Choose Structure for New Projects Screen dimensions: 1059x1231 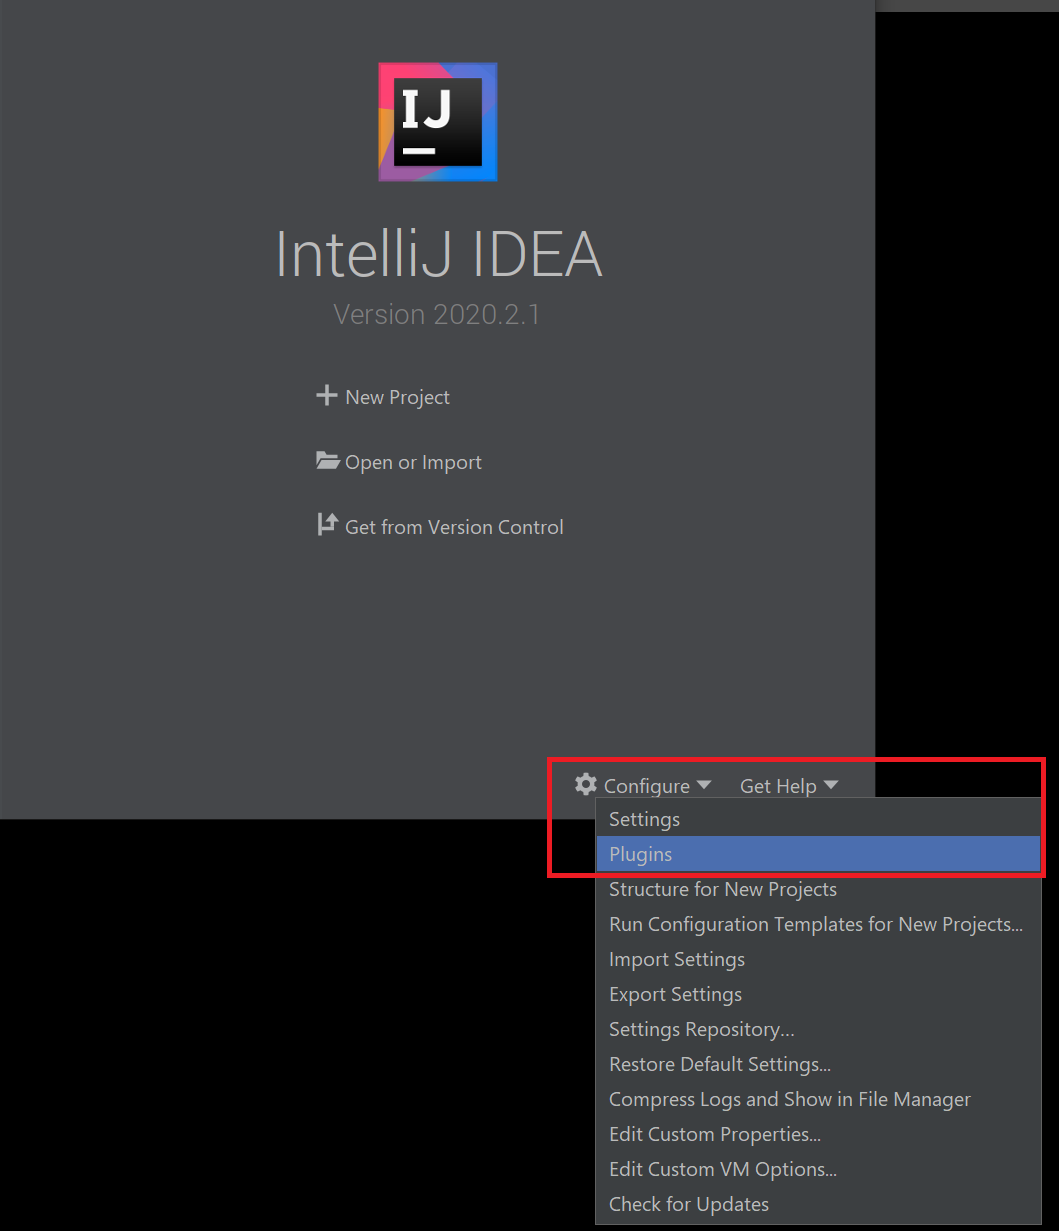click(818, 889)
